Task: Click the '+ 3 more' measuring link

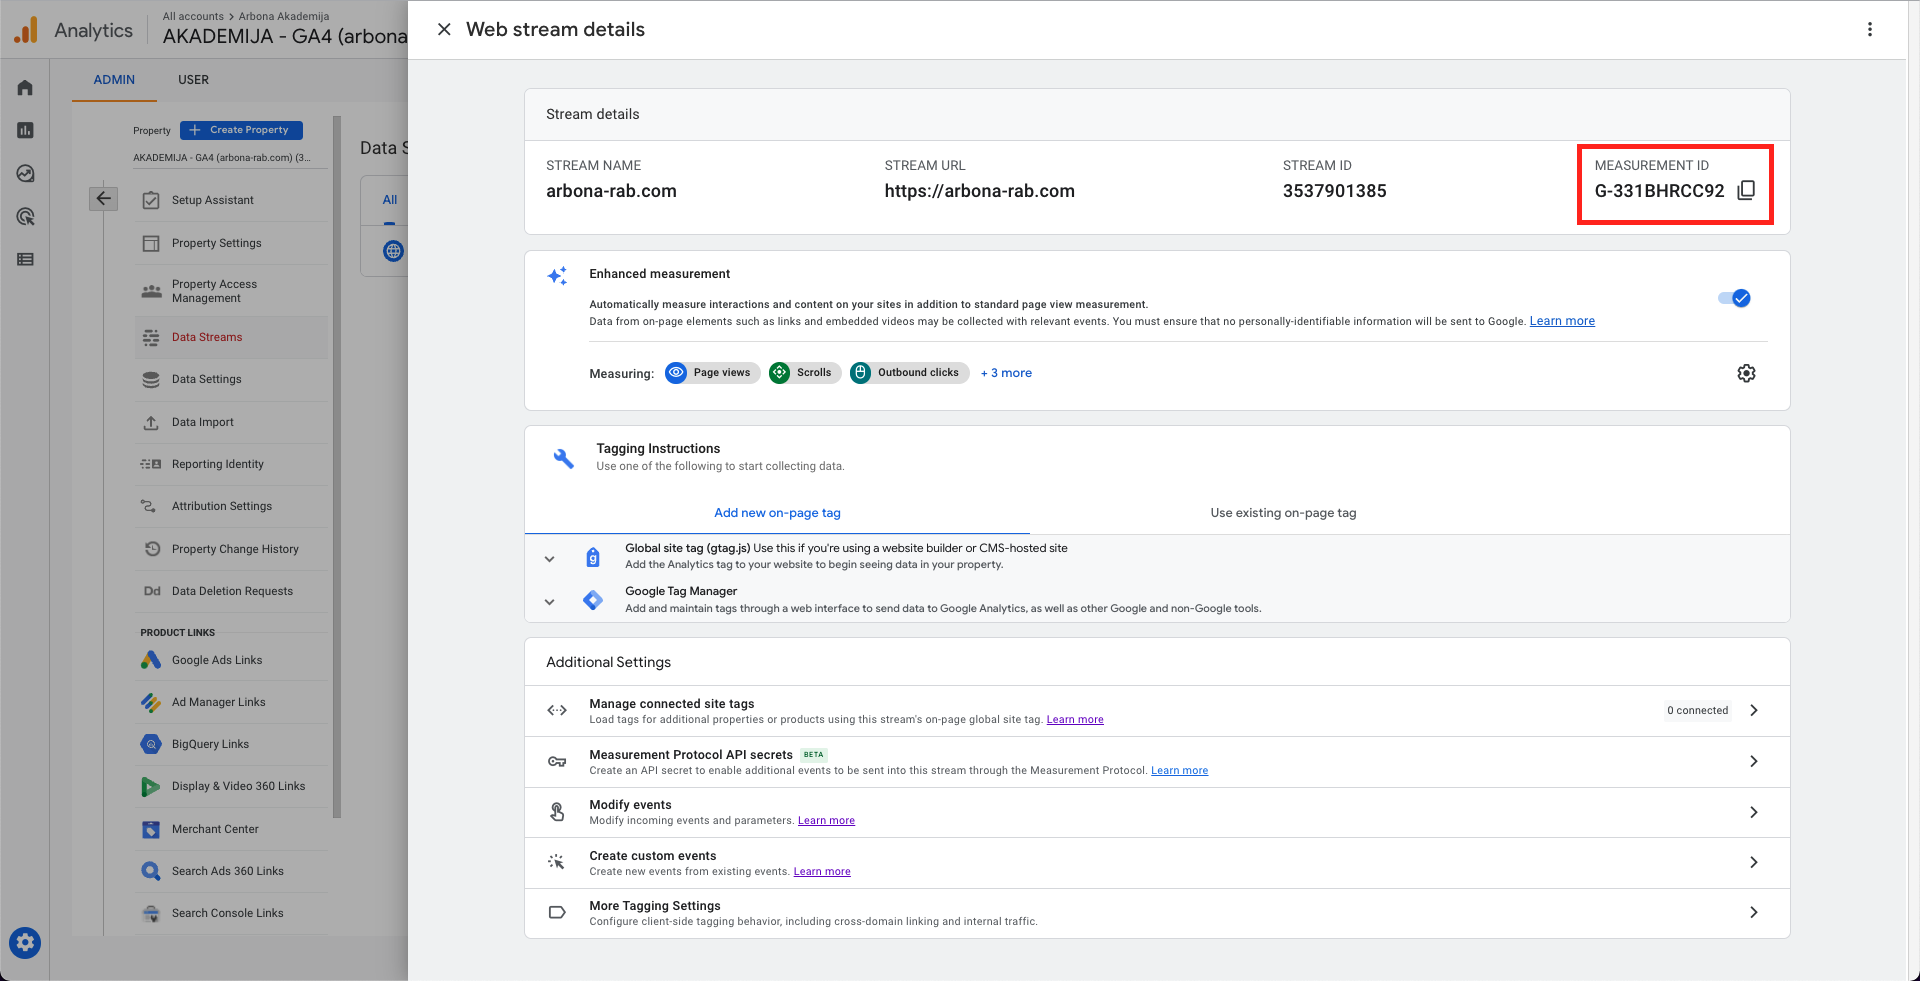Action: click(x=1006, y=373)
